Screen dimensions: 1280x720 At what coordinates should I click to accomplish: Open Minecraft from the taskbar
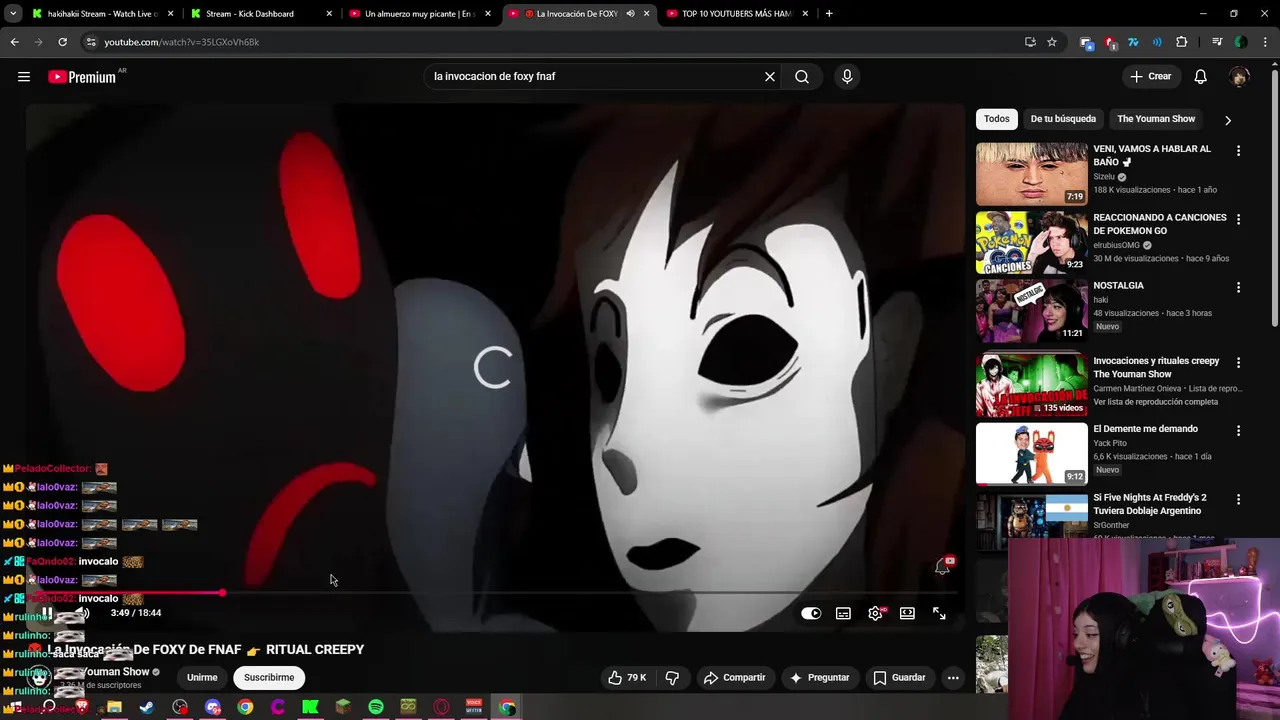[x=343, y=707]
